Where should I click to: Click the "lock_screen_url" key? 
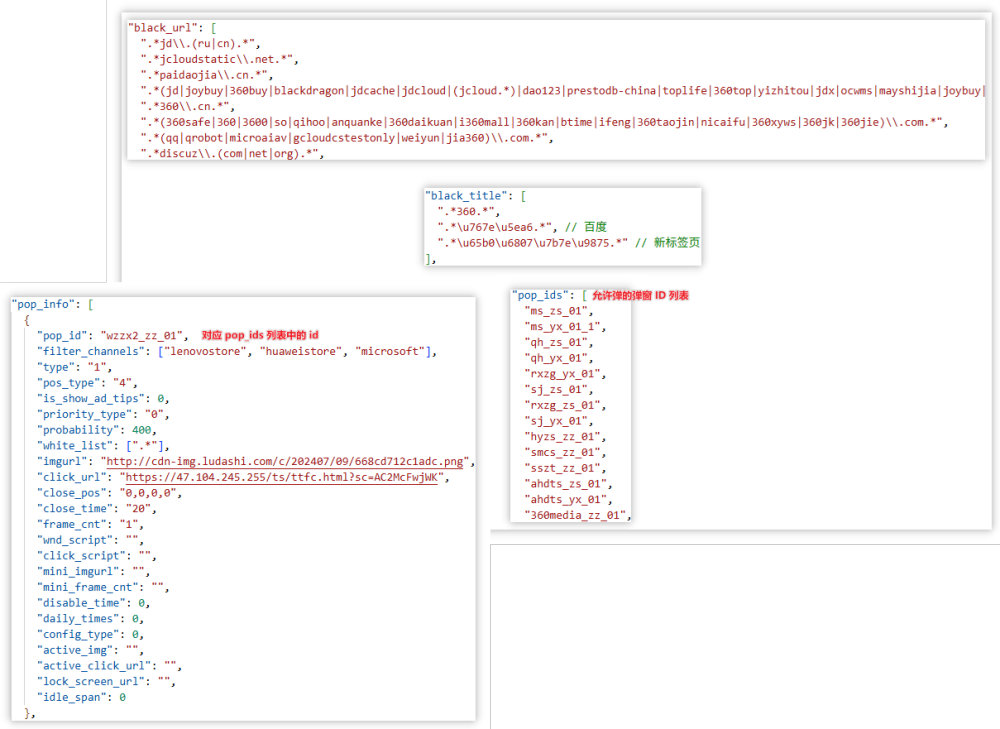click(x=91, y=681)
